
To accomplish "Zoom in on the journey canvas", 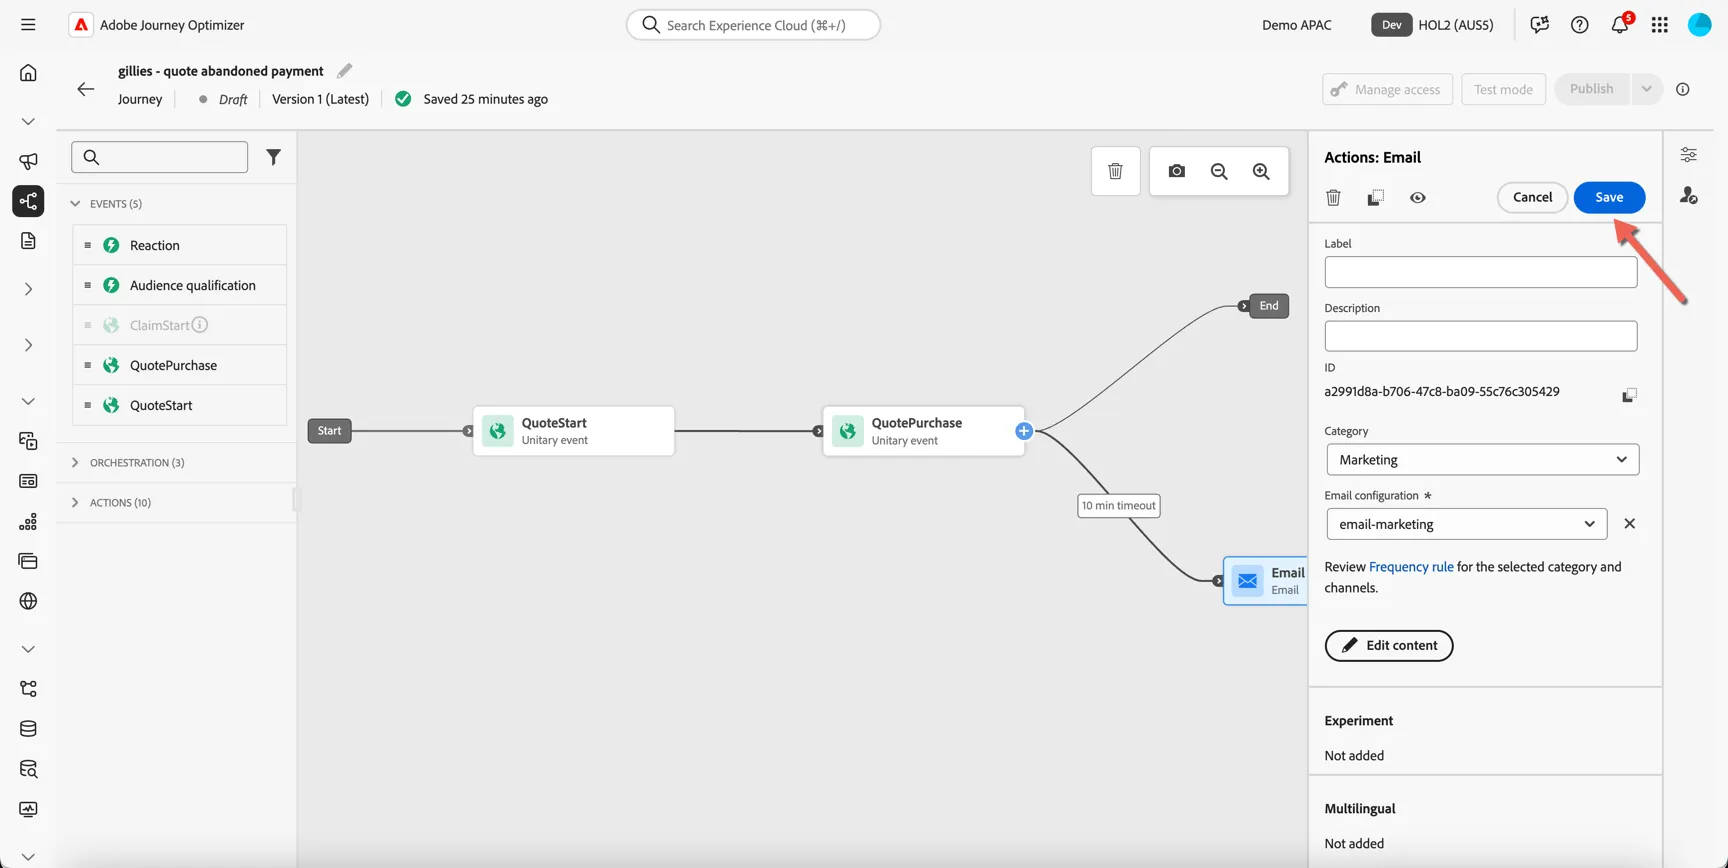I will click(1261, 171).
